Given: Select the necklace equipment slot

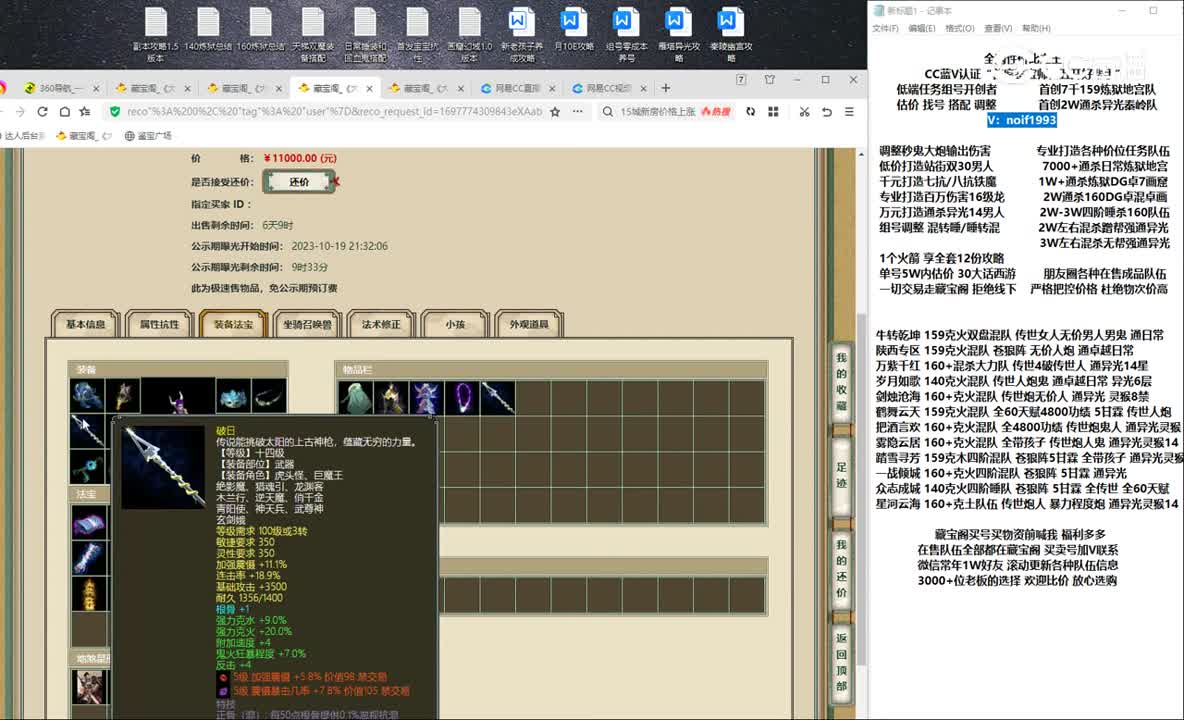Looking at the screenshot, I should click(268, 396).
